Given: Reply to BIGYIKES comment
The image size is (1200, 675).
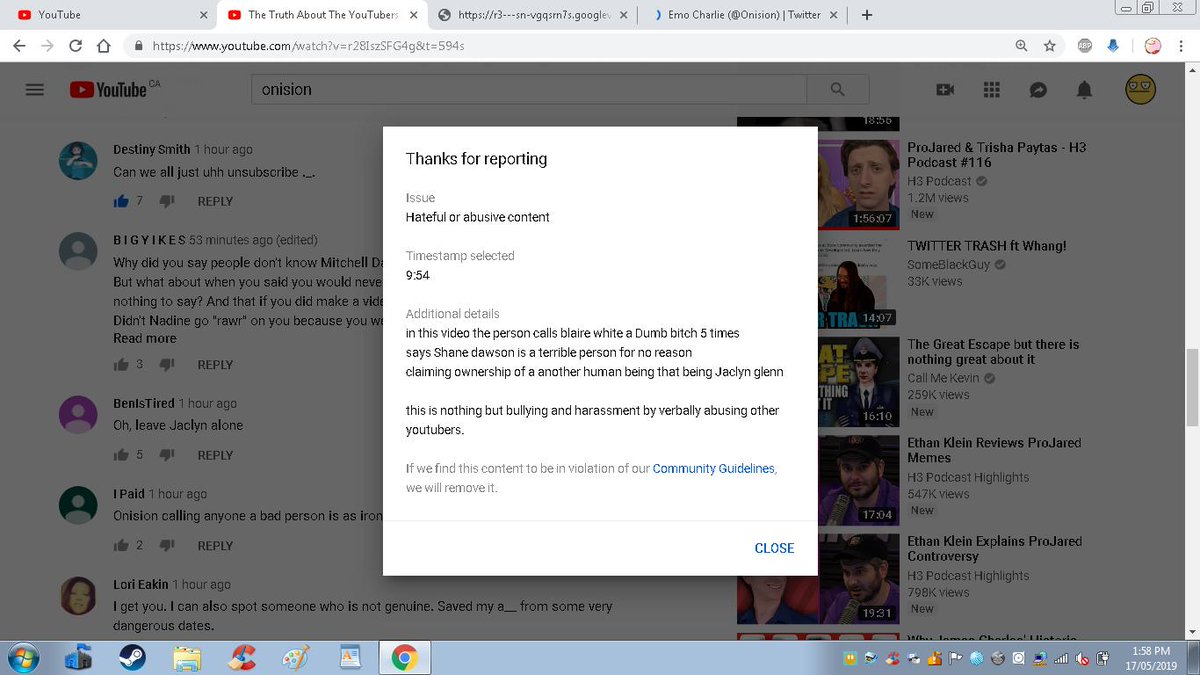Looking at the screenshot, I should click(x=215, y=365).
